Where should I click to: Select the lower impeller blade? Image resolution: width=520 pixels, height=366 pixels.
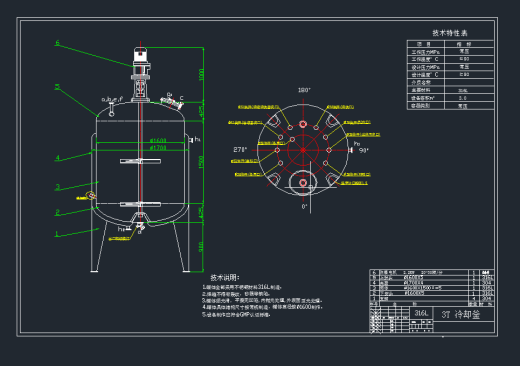[140, 204]
